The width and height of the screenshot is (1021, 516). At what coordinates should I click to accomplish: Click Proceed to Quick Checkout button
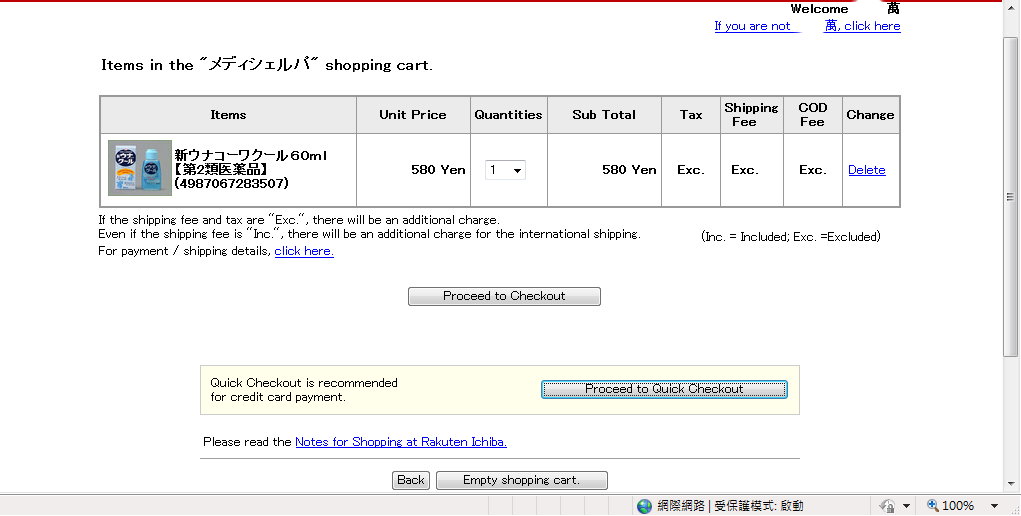click(664, 389)
